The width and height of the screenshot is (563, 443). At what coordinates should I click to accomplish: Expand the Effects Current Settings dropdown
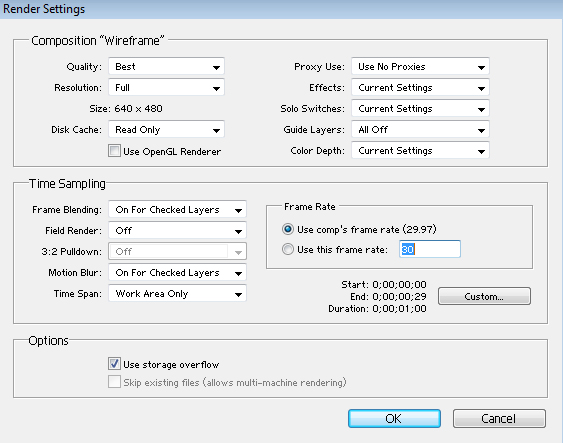coord(420,88)
